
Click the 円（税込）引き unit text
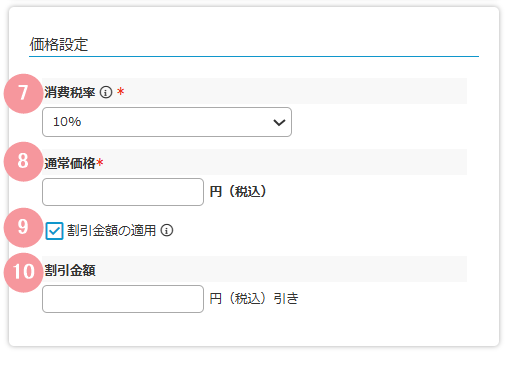pyautogui.click(x=254, y=298)
